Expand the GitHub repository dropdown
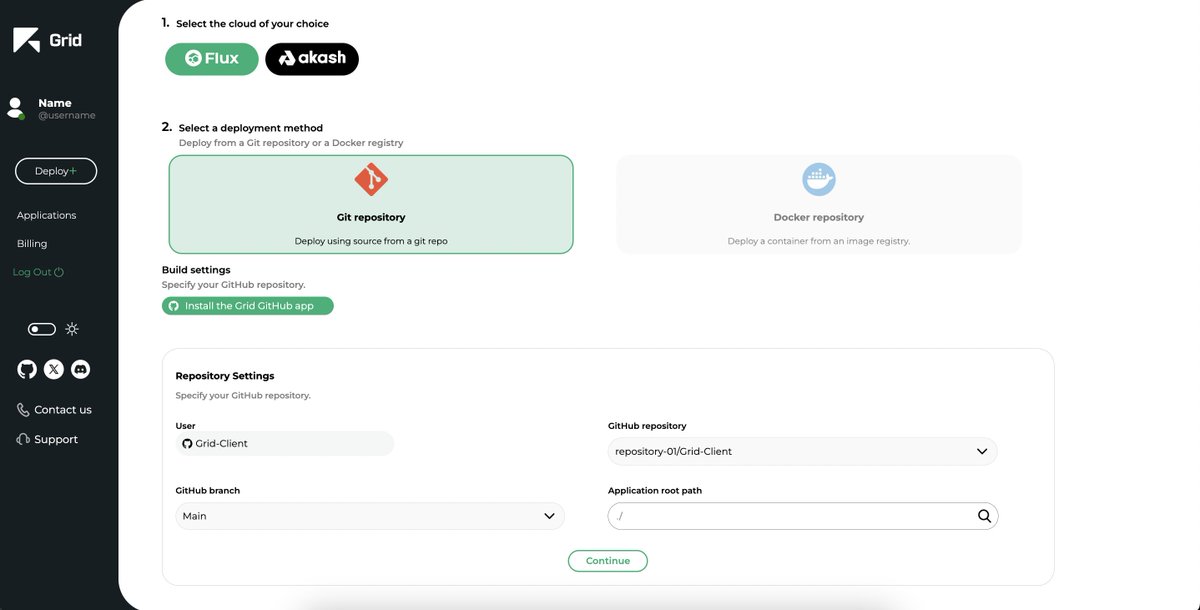The height and width of the screenshot is (610, 1200). click(803, 451)
